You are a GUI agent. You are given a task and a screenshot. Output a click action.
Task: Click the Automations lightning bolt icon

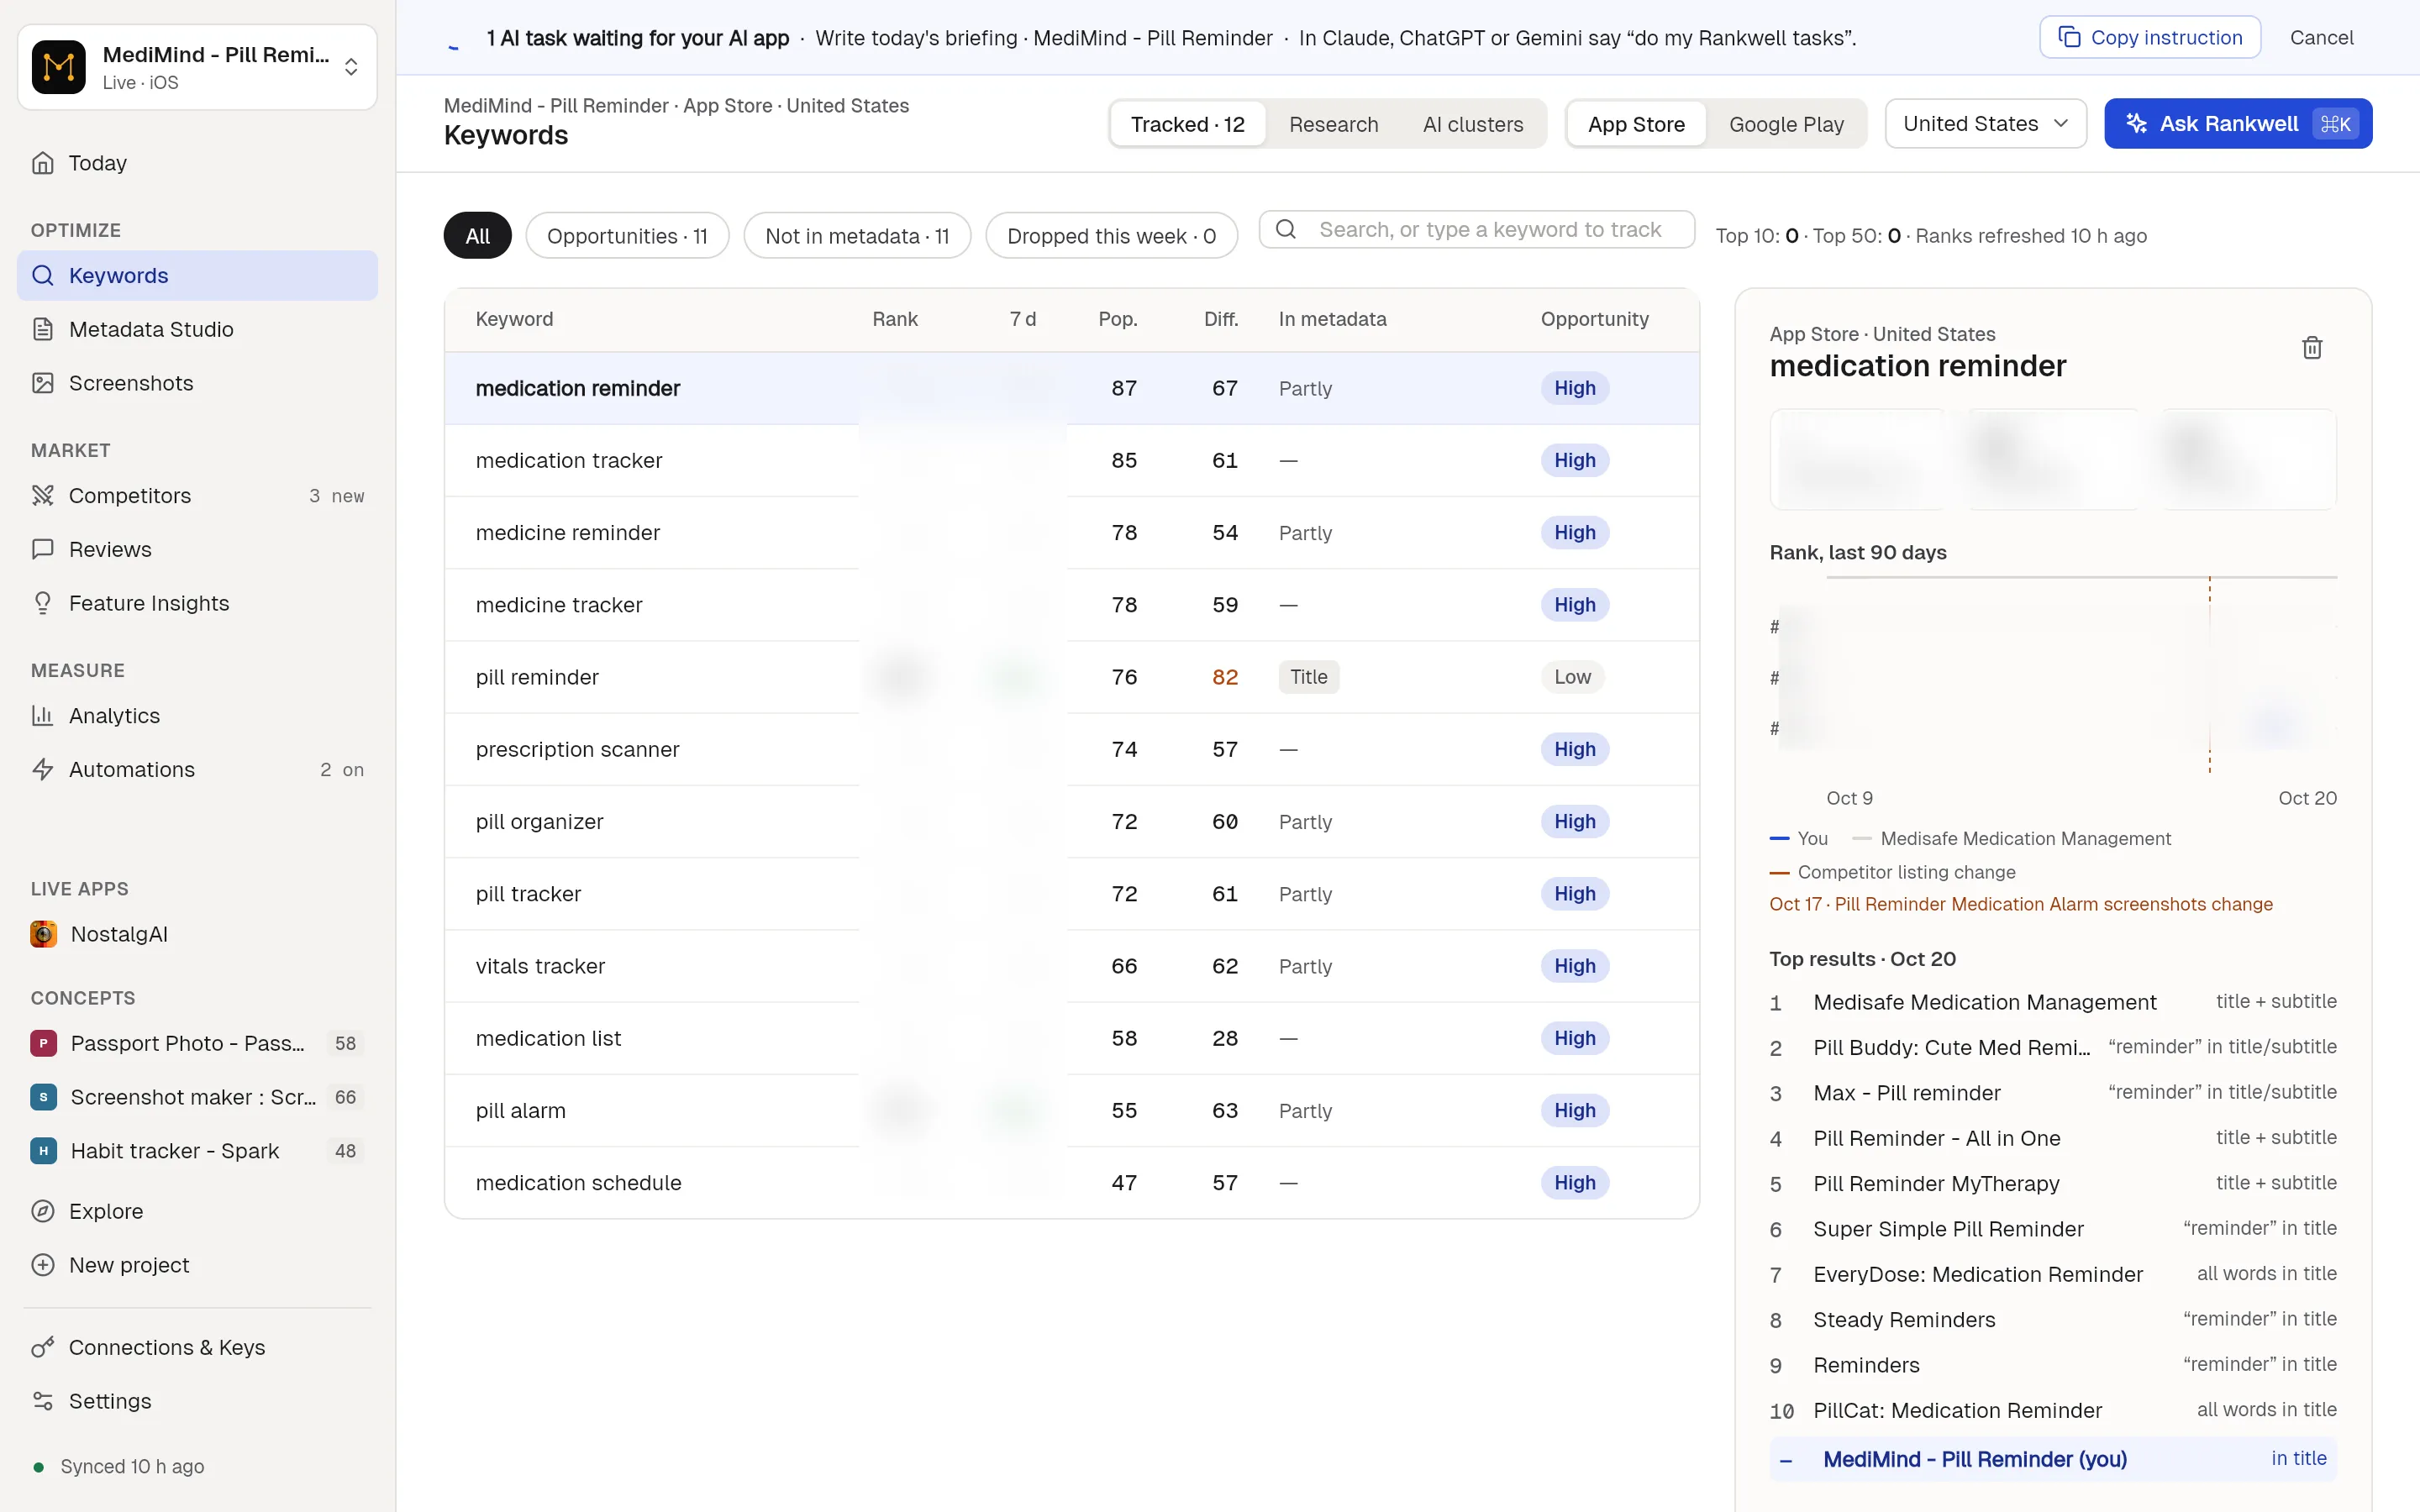43,769
